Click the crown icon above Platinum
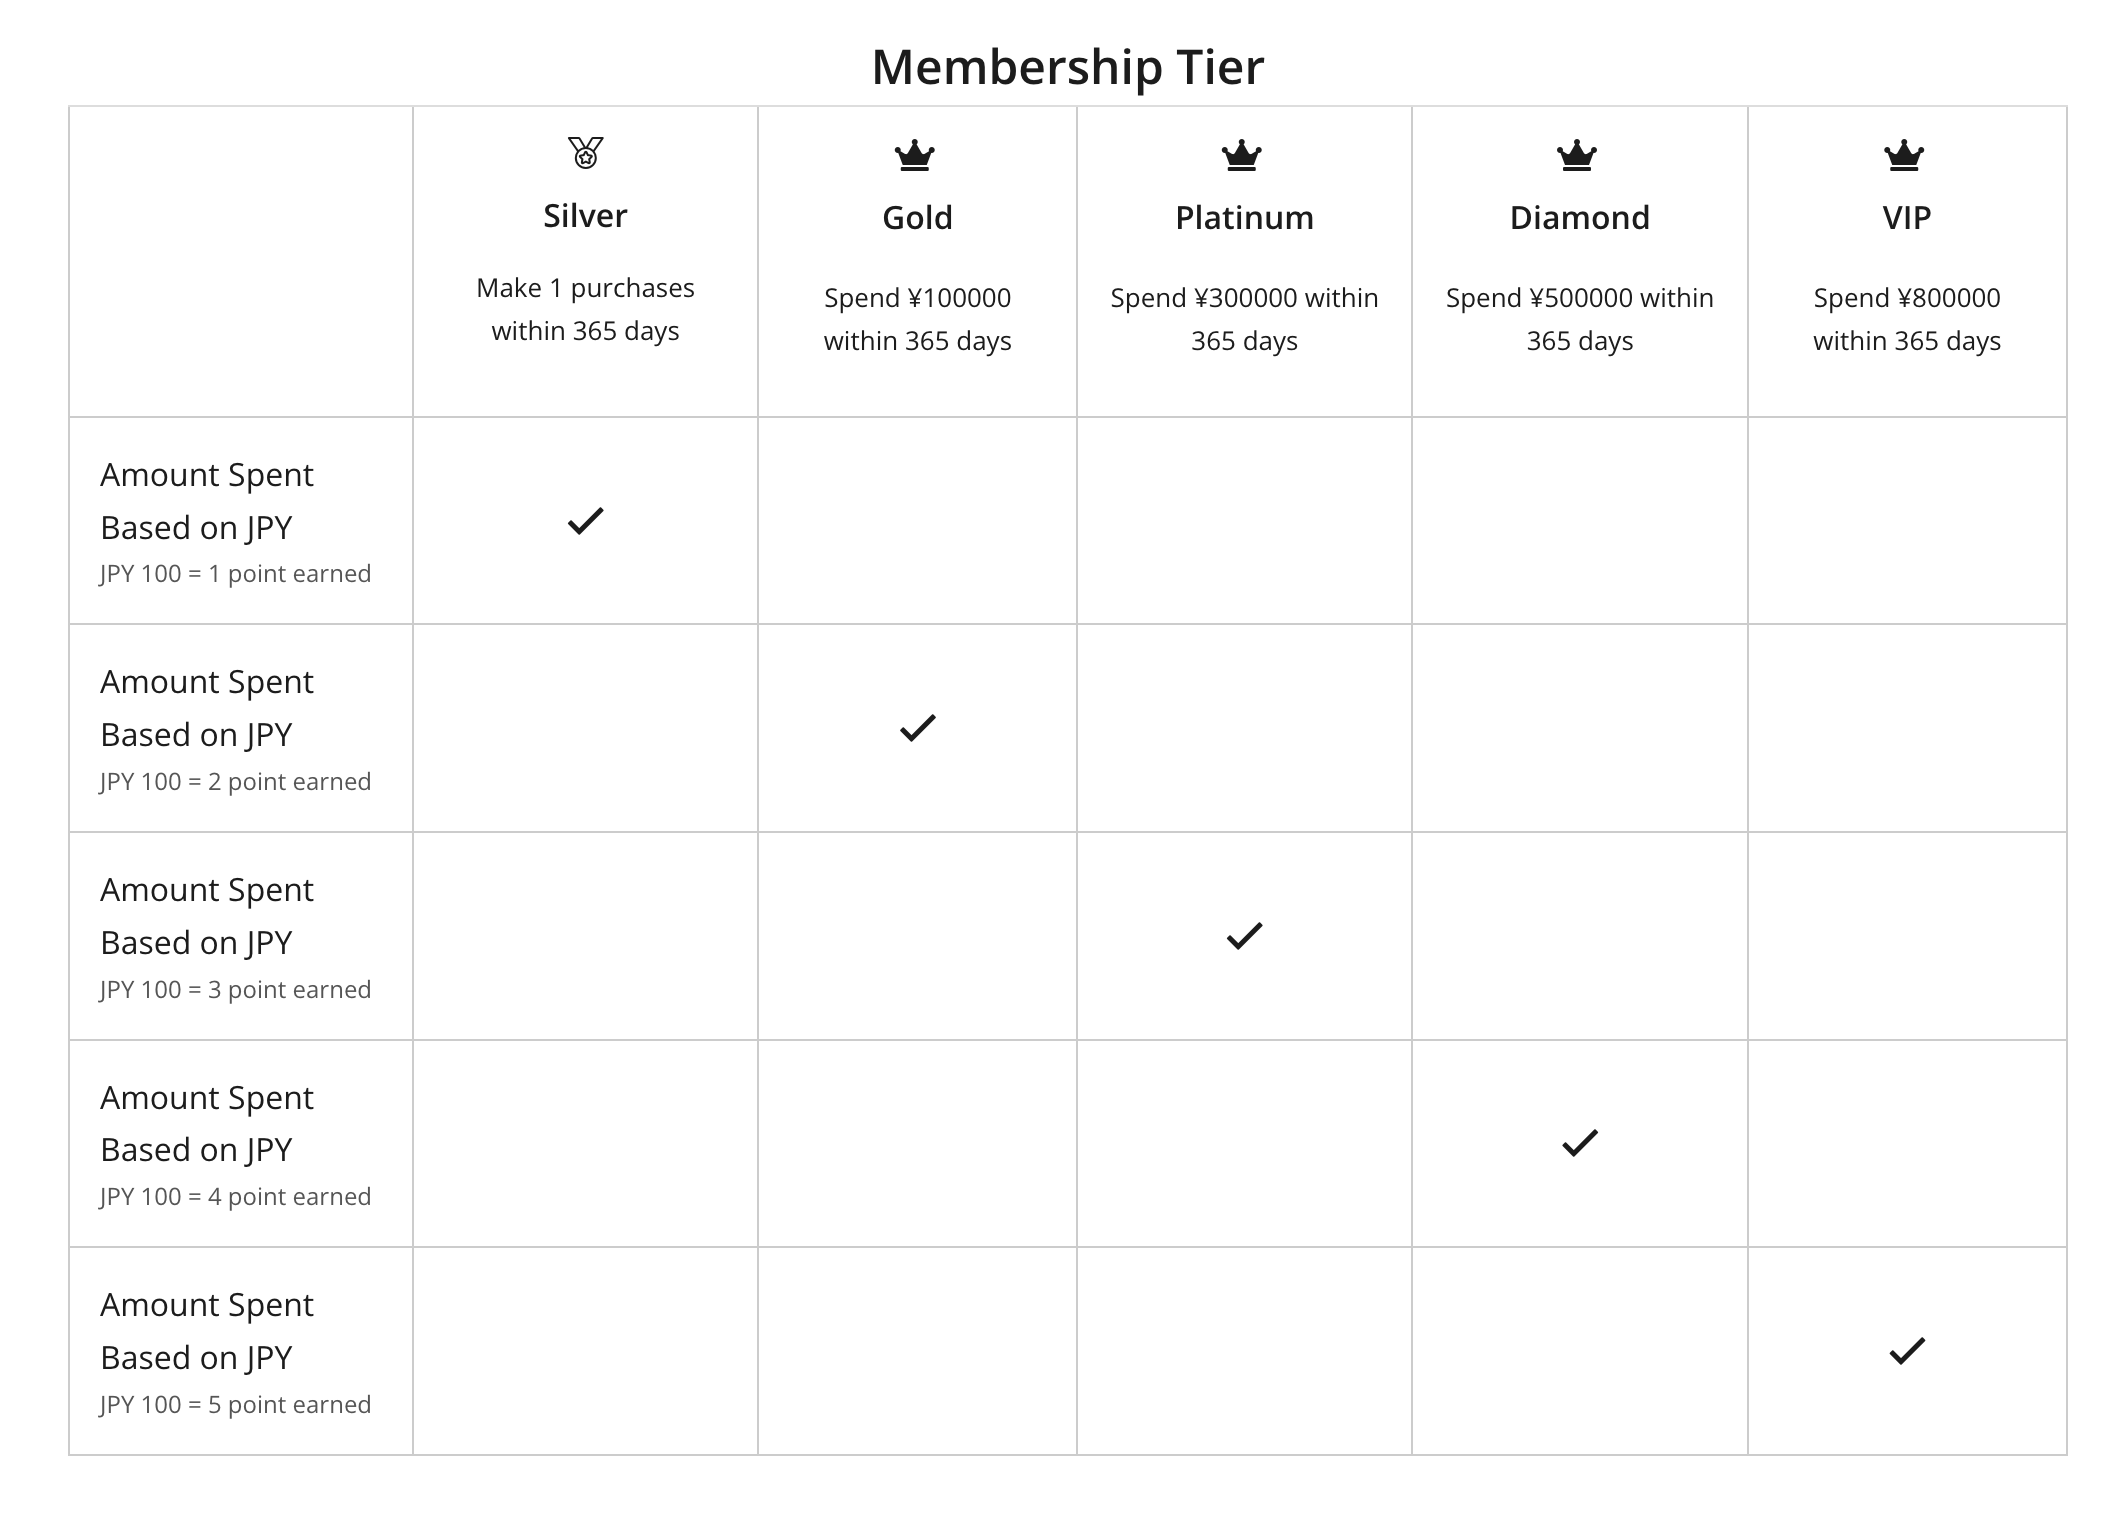This screenshot has height=1514, width=2128. click(x=1241, y=155)
